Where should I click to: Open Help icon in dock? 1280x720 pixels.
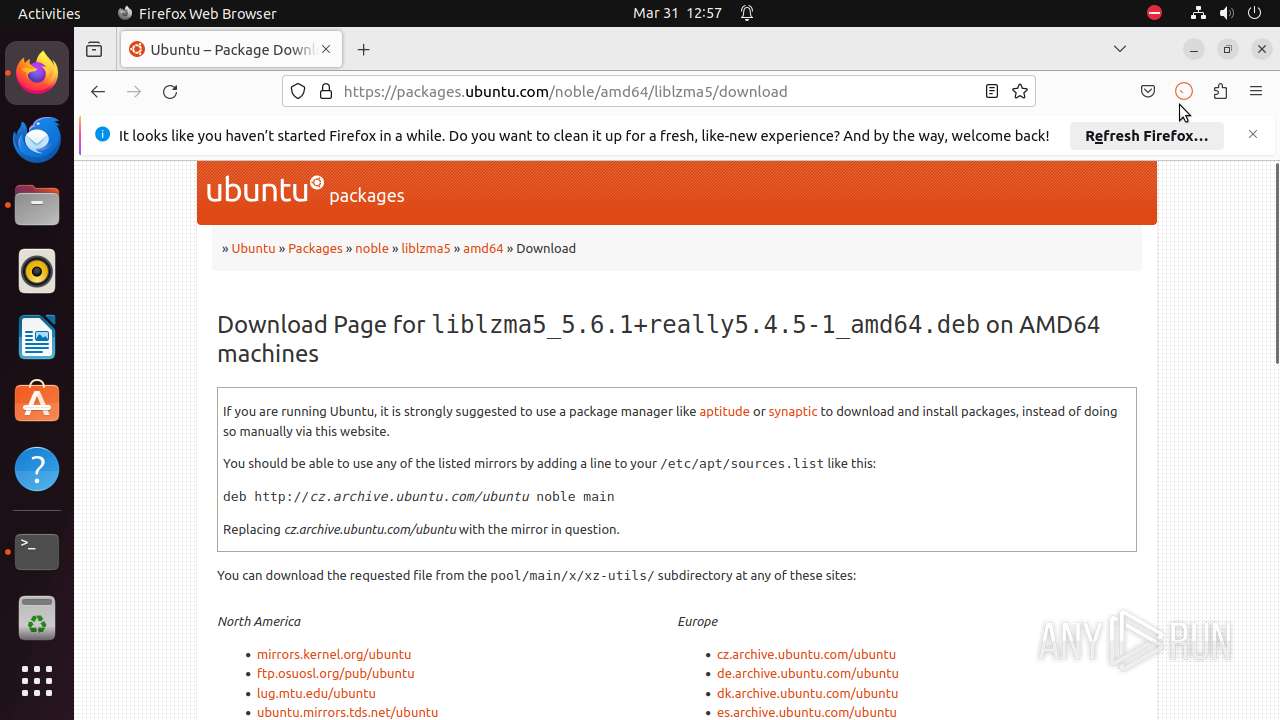(x=37, y=469)
